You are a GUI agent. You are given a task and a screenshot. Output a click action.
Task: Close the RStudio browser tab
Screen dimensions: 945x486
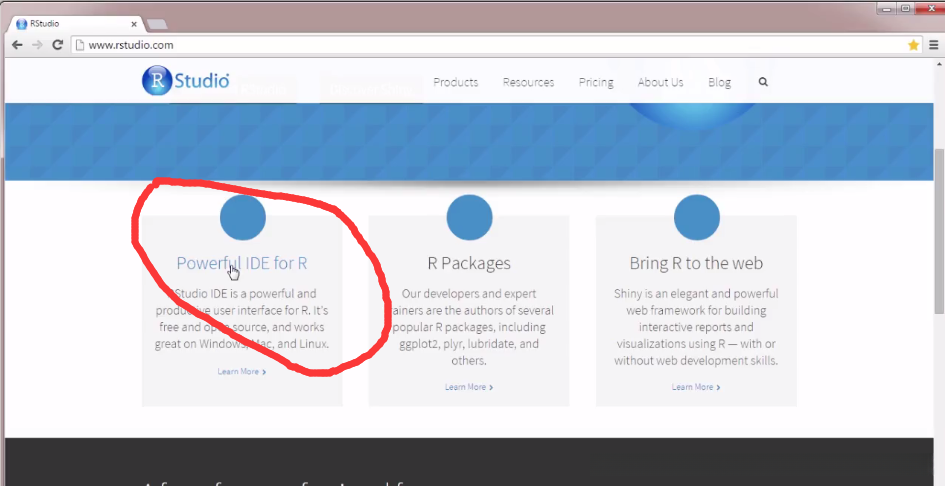click(x=134, y=24)
